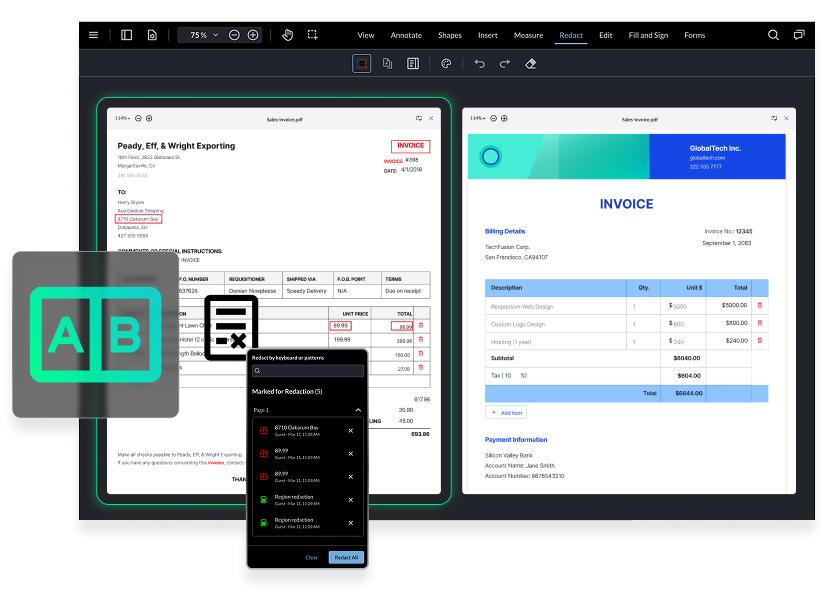Open the comments panel icon
Screen dimensions: 829x594
click(799, 35)
